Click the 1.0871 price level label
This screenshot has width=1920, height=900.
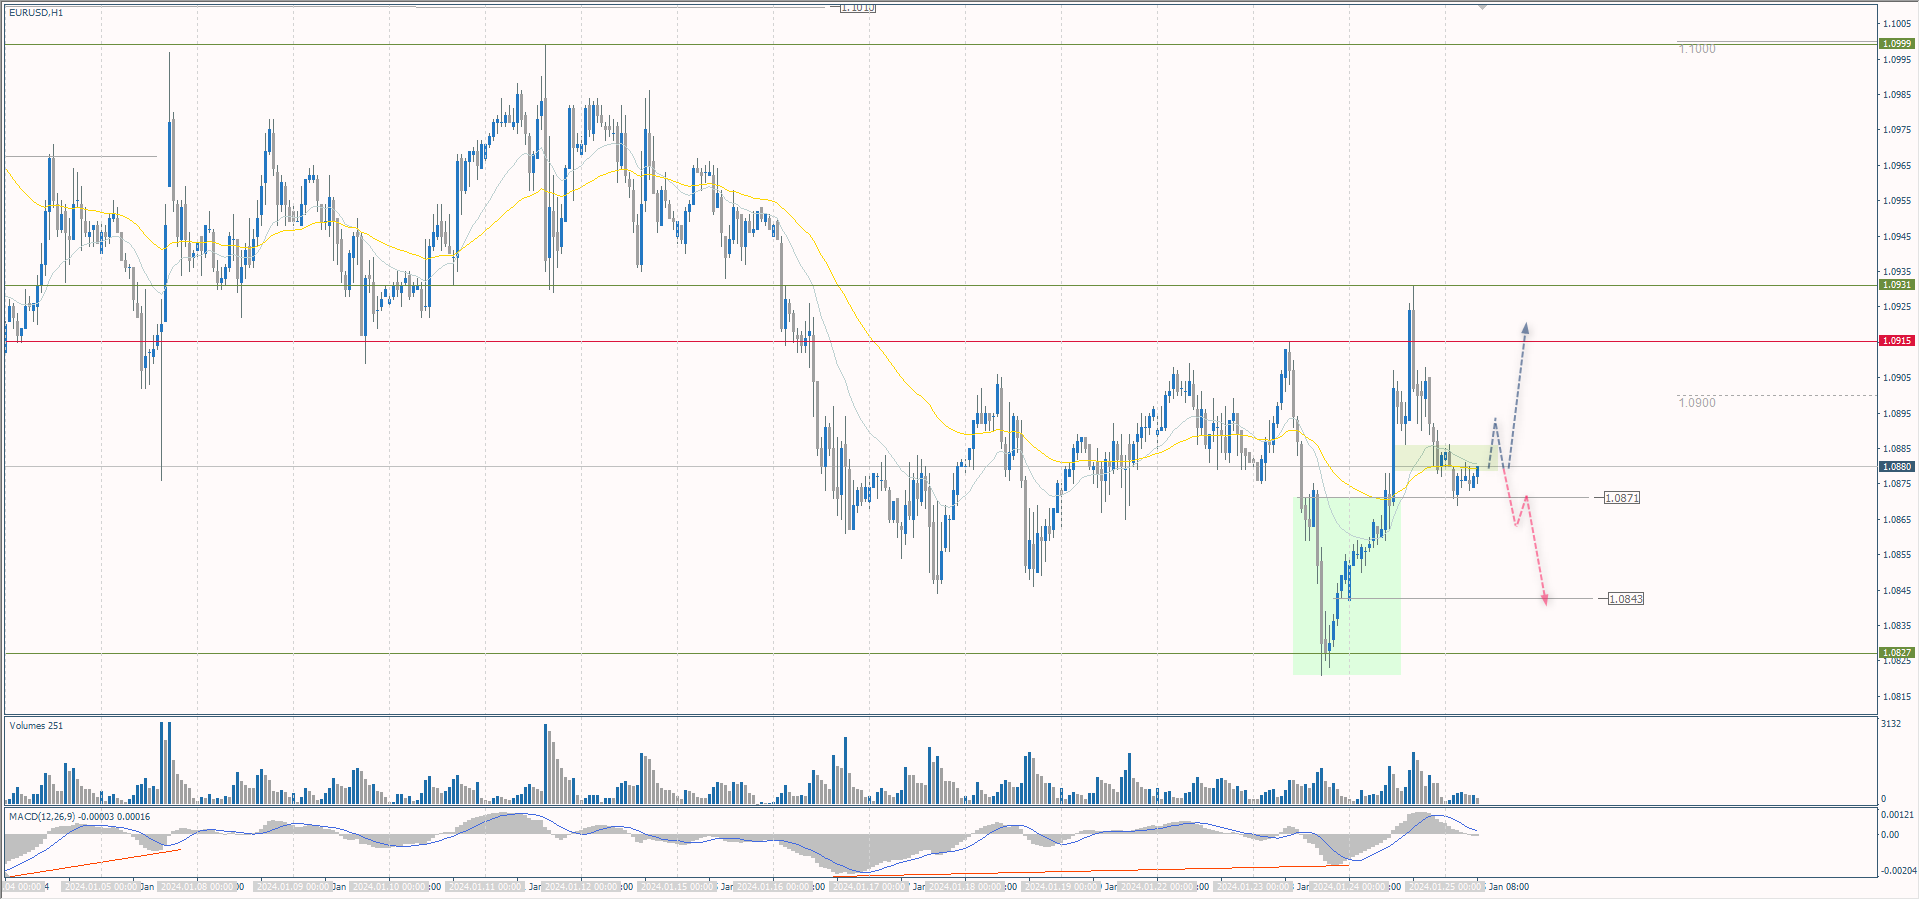1621,498
